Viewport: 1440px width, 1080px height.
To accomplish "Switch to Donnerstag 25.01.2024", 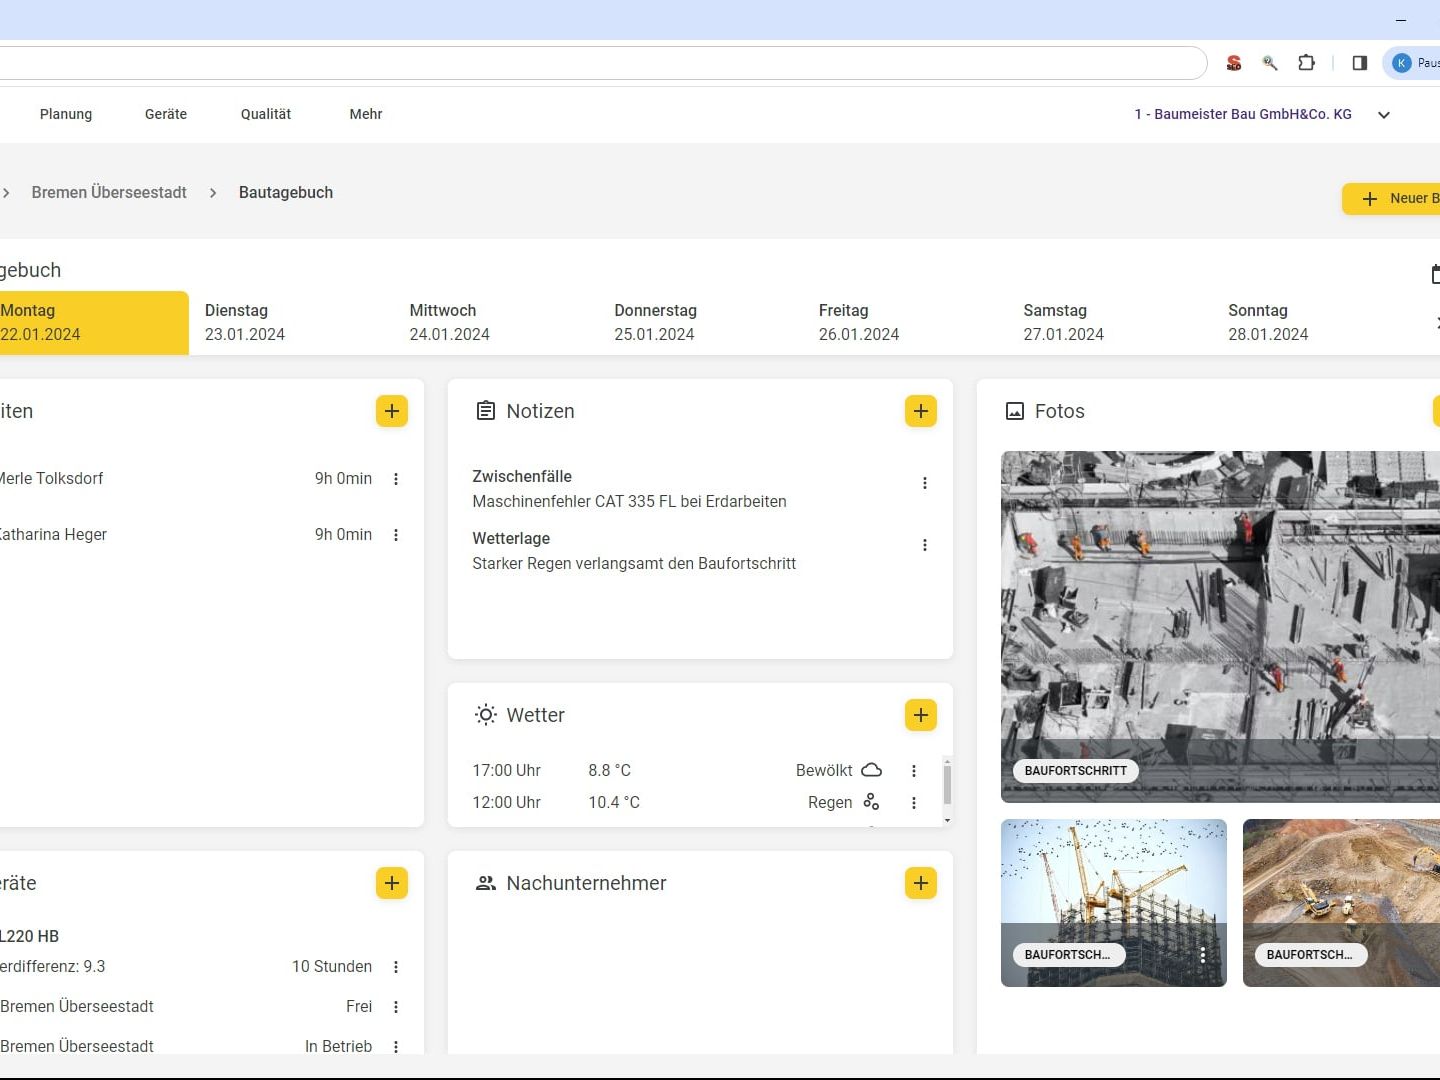I will tap(700, 323).
